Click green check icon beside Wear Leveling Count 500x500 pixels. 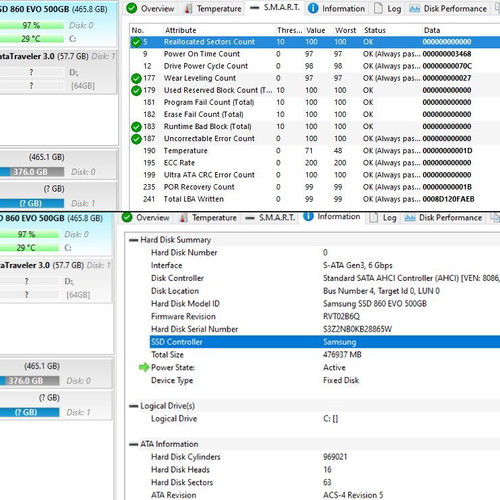136,78
